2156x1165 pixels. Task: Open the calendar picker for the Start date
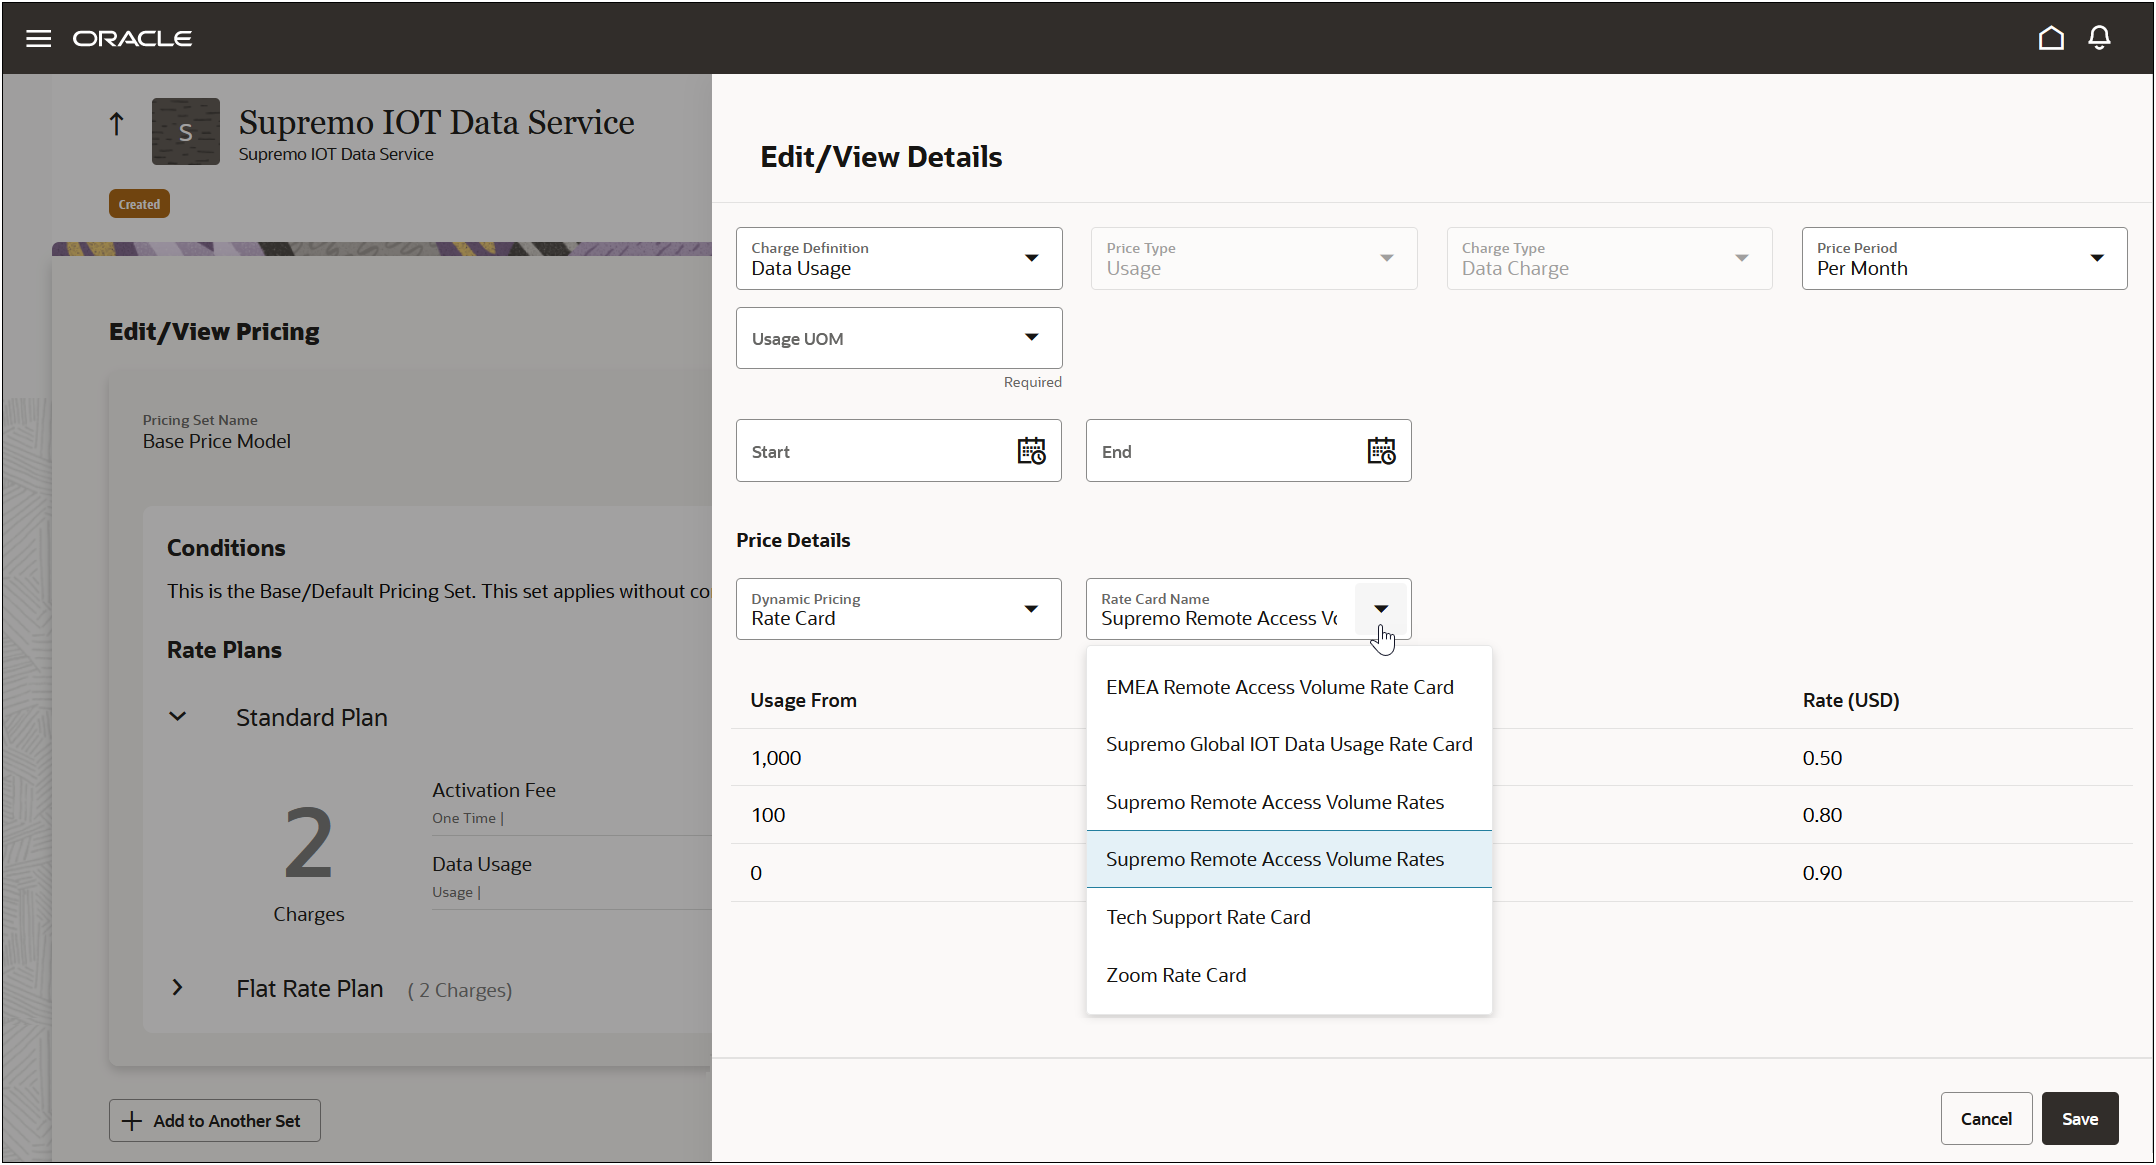click(x=1032, y=450)
